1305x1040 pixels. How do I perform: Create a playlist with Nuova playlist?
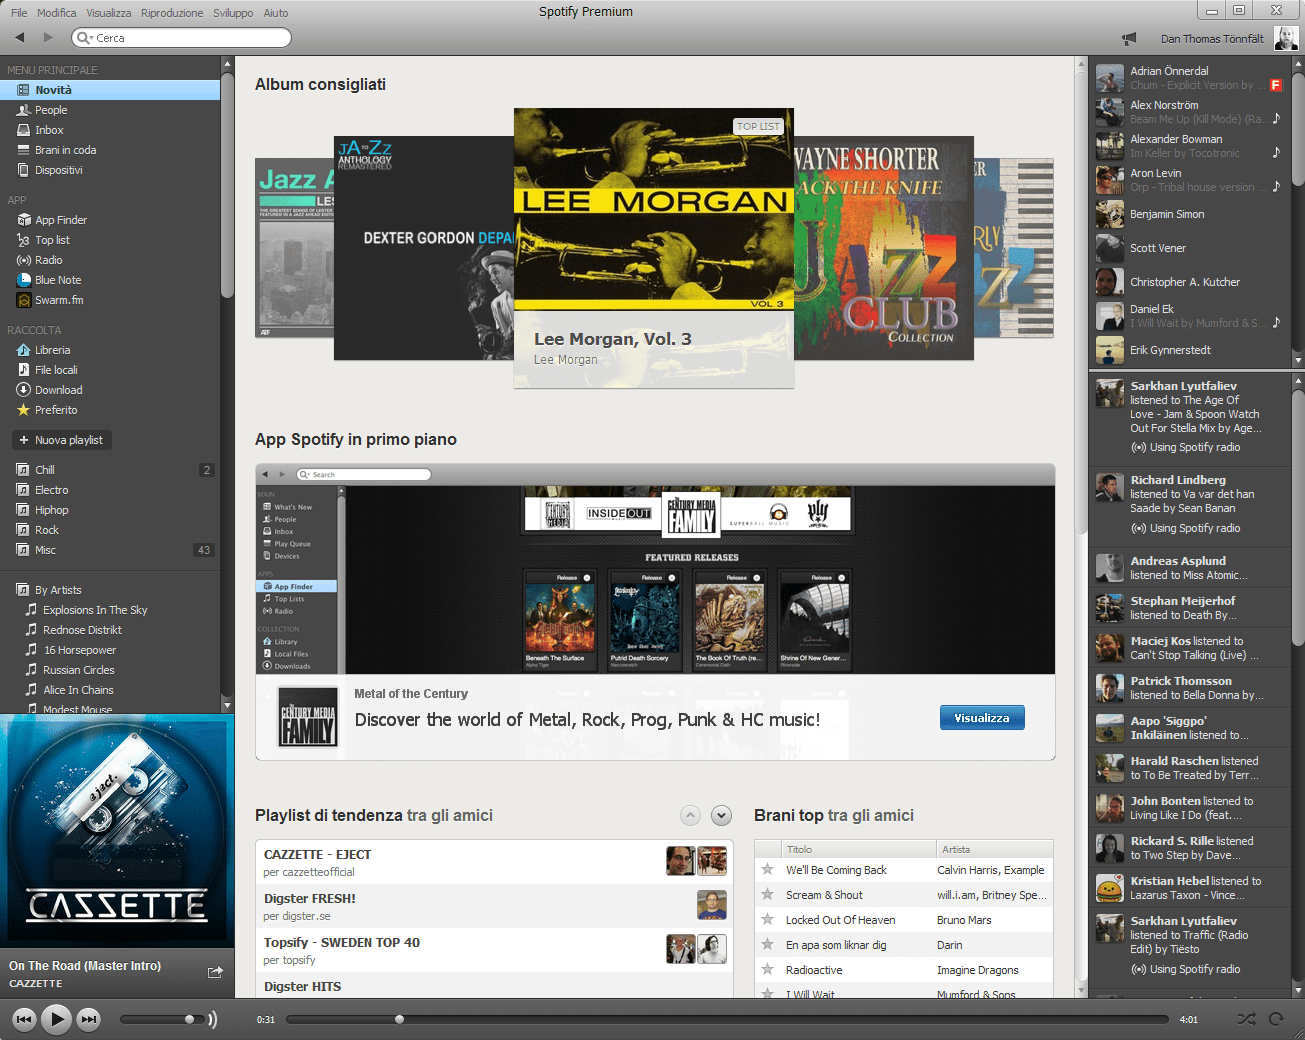tap(61, 440)
